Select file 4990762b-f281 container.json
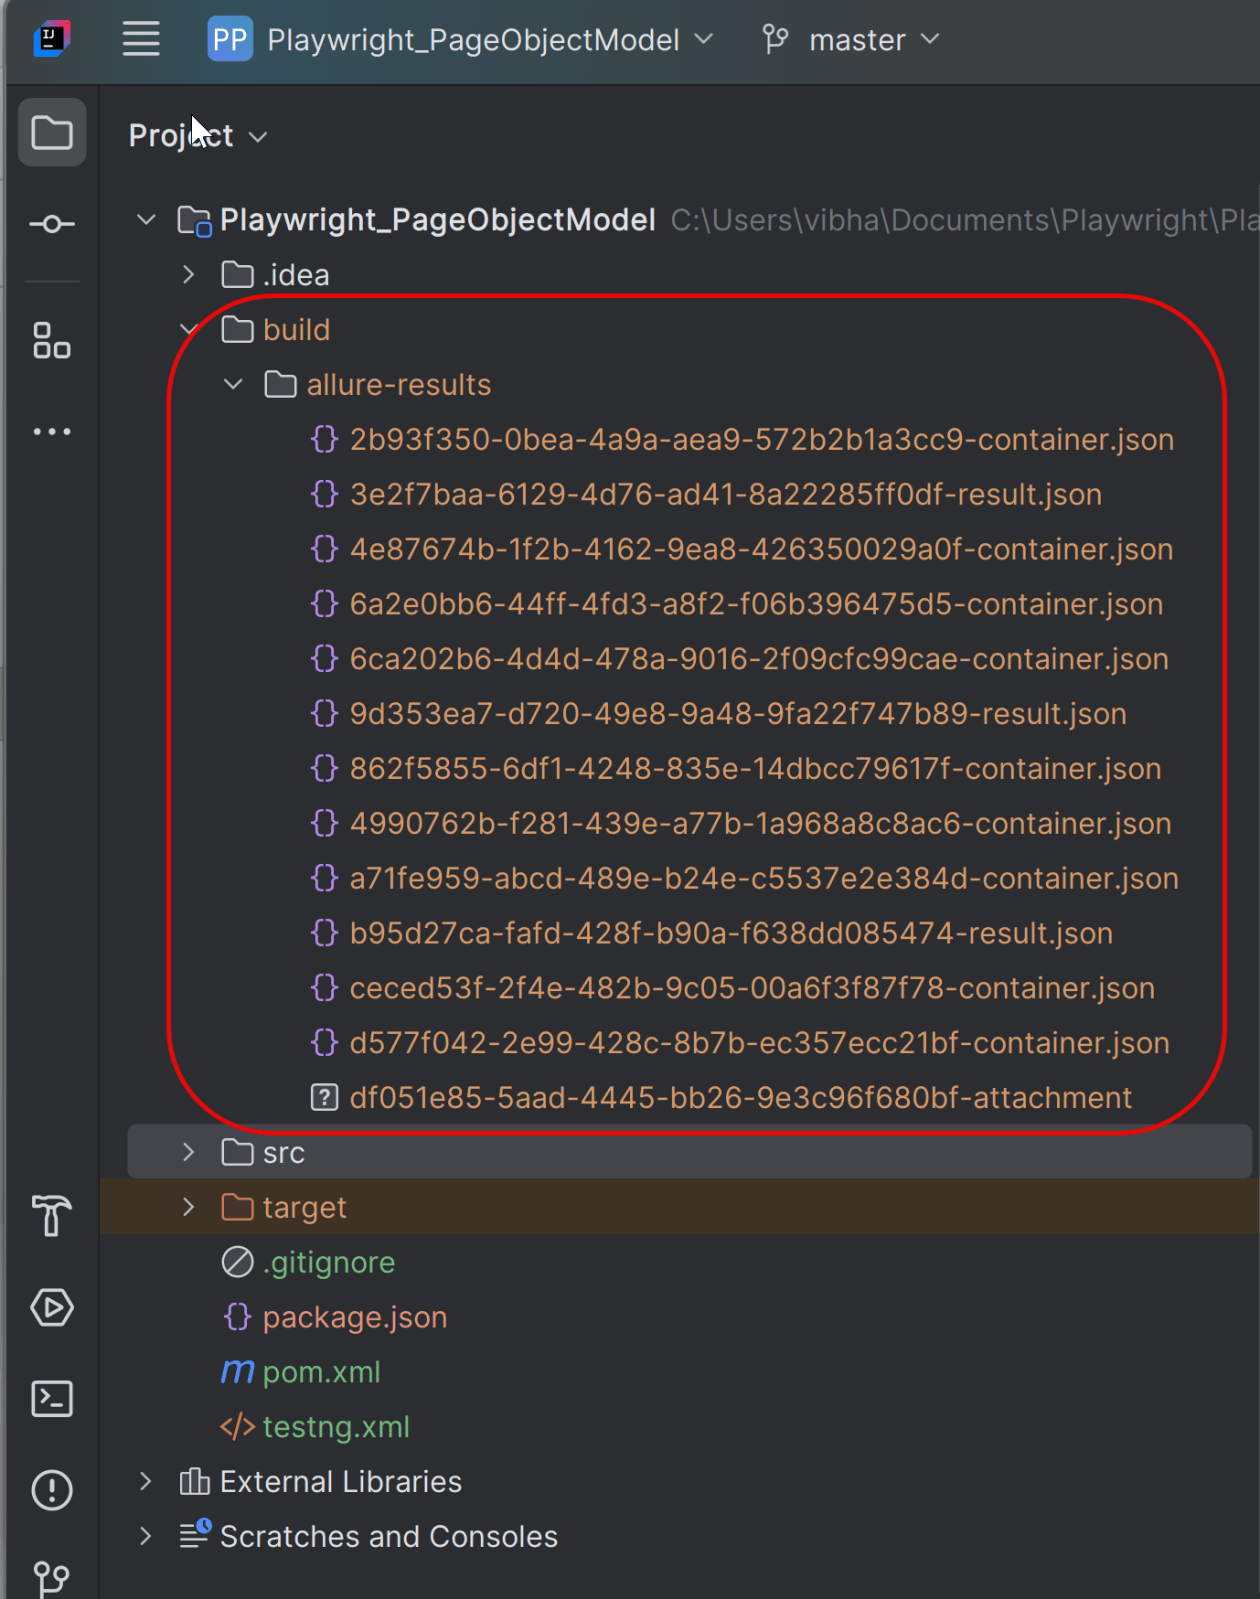This screenshot has width=1260, height=1599. pos(741,823)
